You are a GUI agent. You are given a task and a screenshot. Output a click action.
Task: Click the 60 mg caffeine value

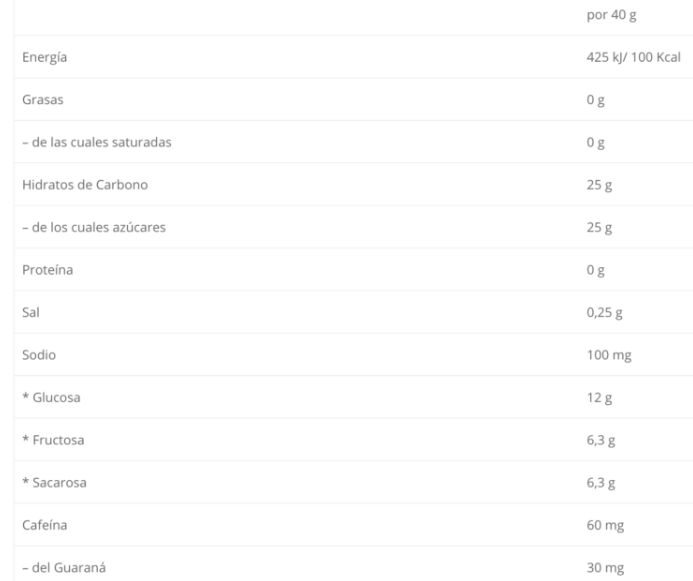605,525
